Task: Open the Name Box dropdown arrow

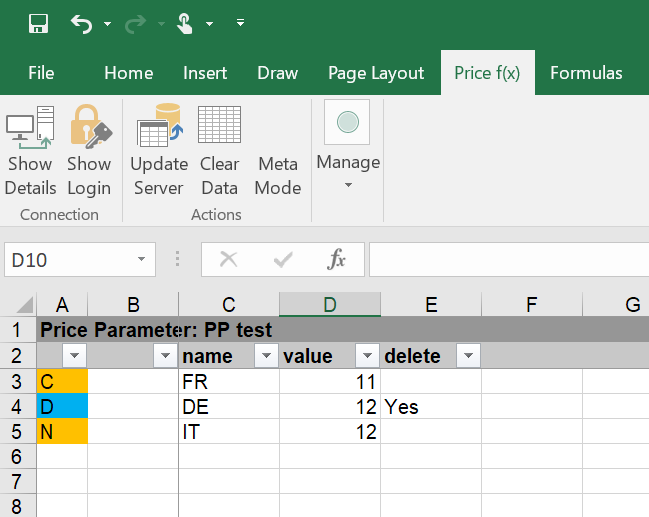Action: 142,260
